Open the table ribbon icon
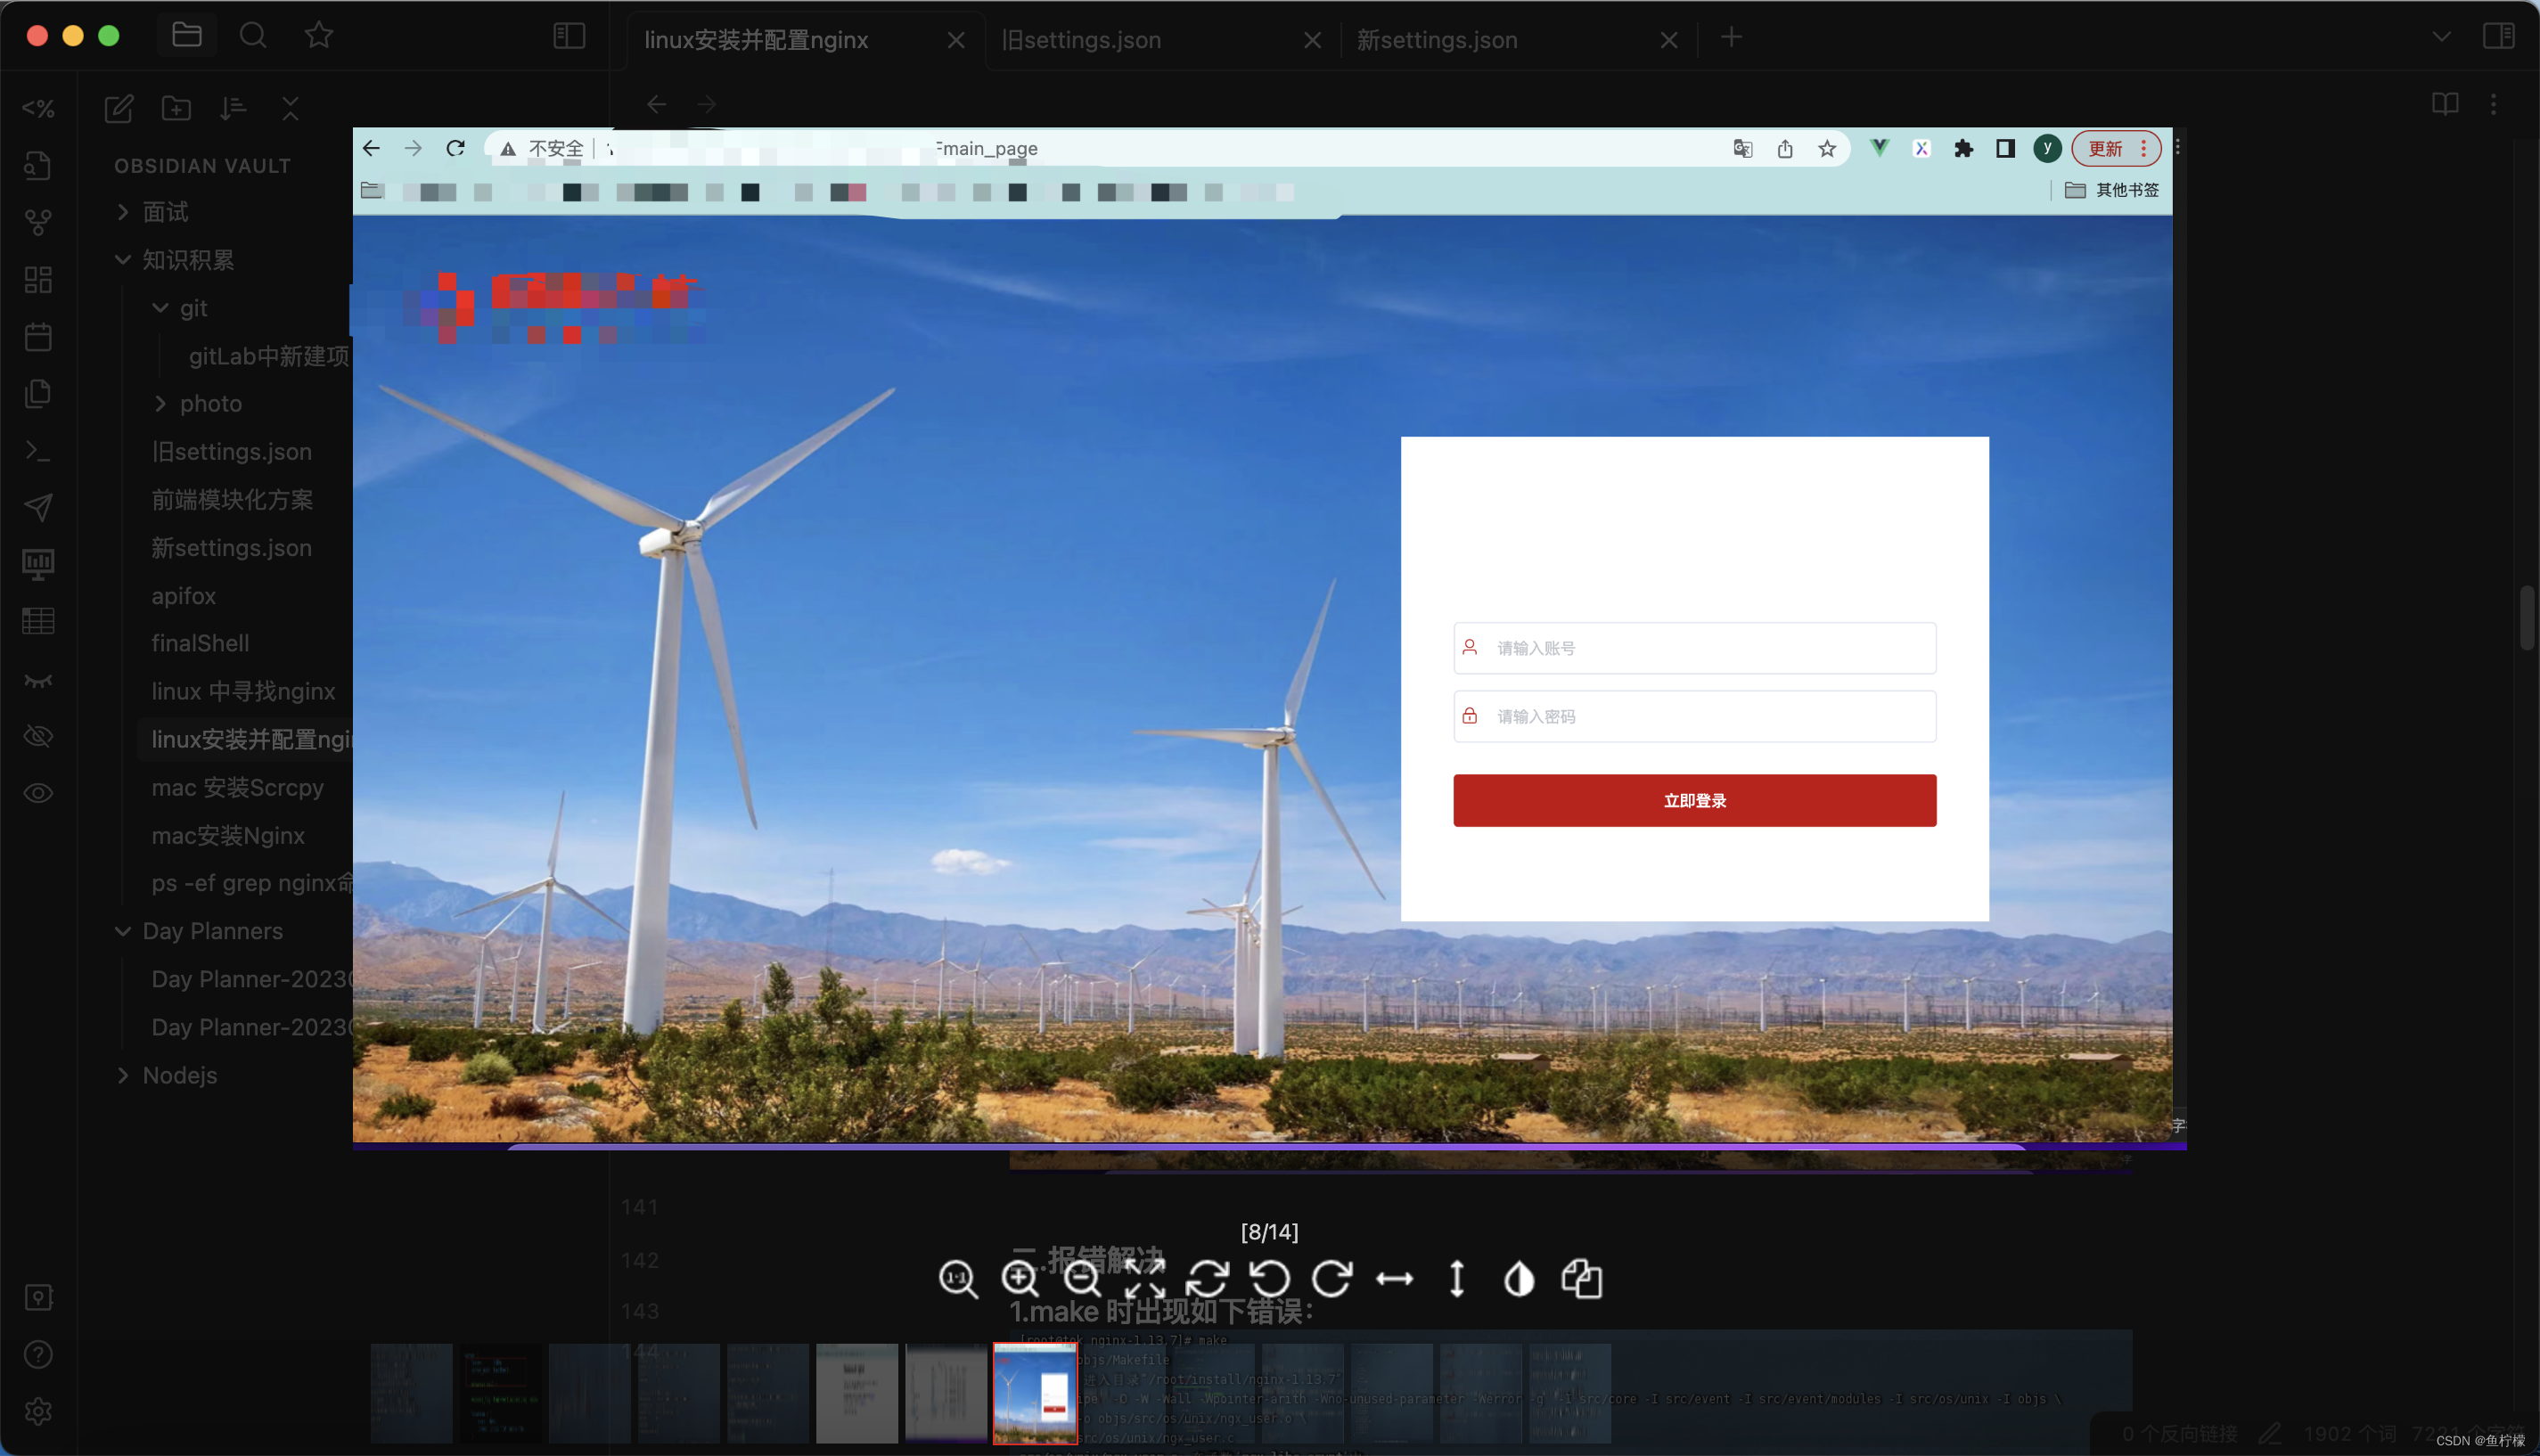Screen dimensions: 2540x1456 [x=38, y=622]
